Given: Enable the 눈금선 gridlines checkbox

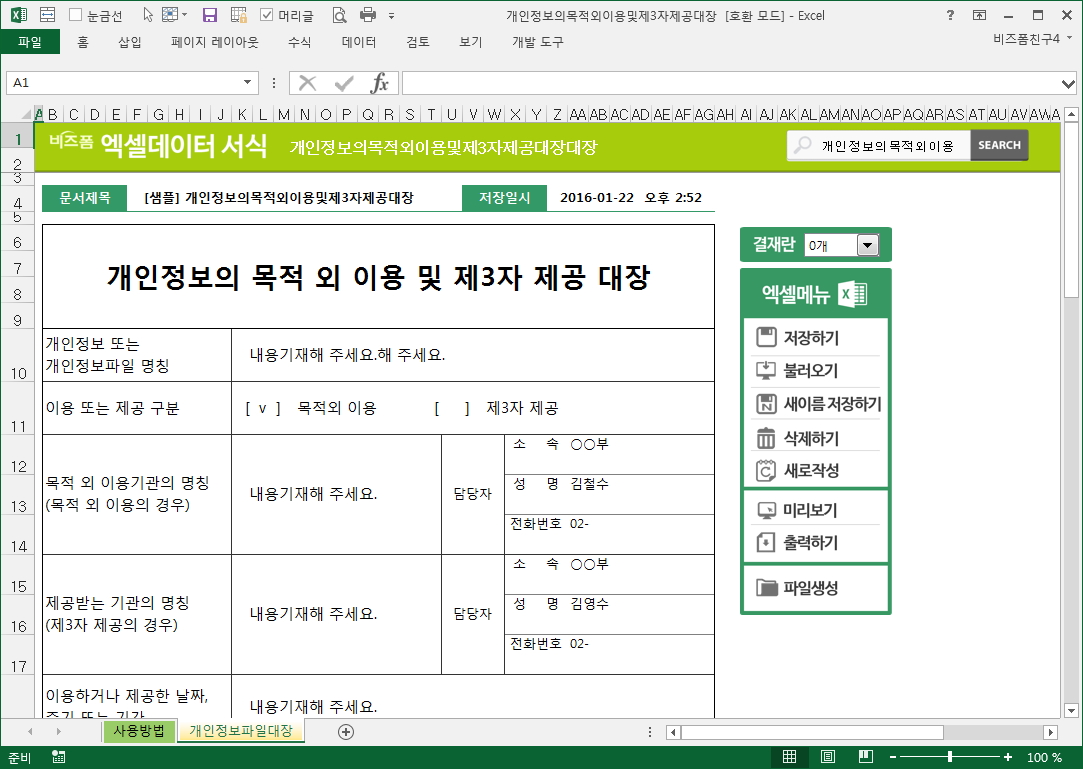Looking at the screenshot, I should tap(76, 16).
